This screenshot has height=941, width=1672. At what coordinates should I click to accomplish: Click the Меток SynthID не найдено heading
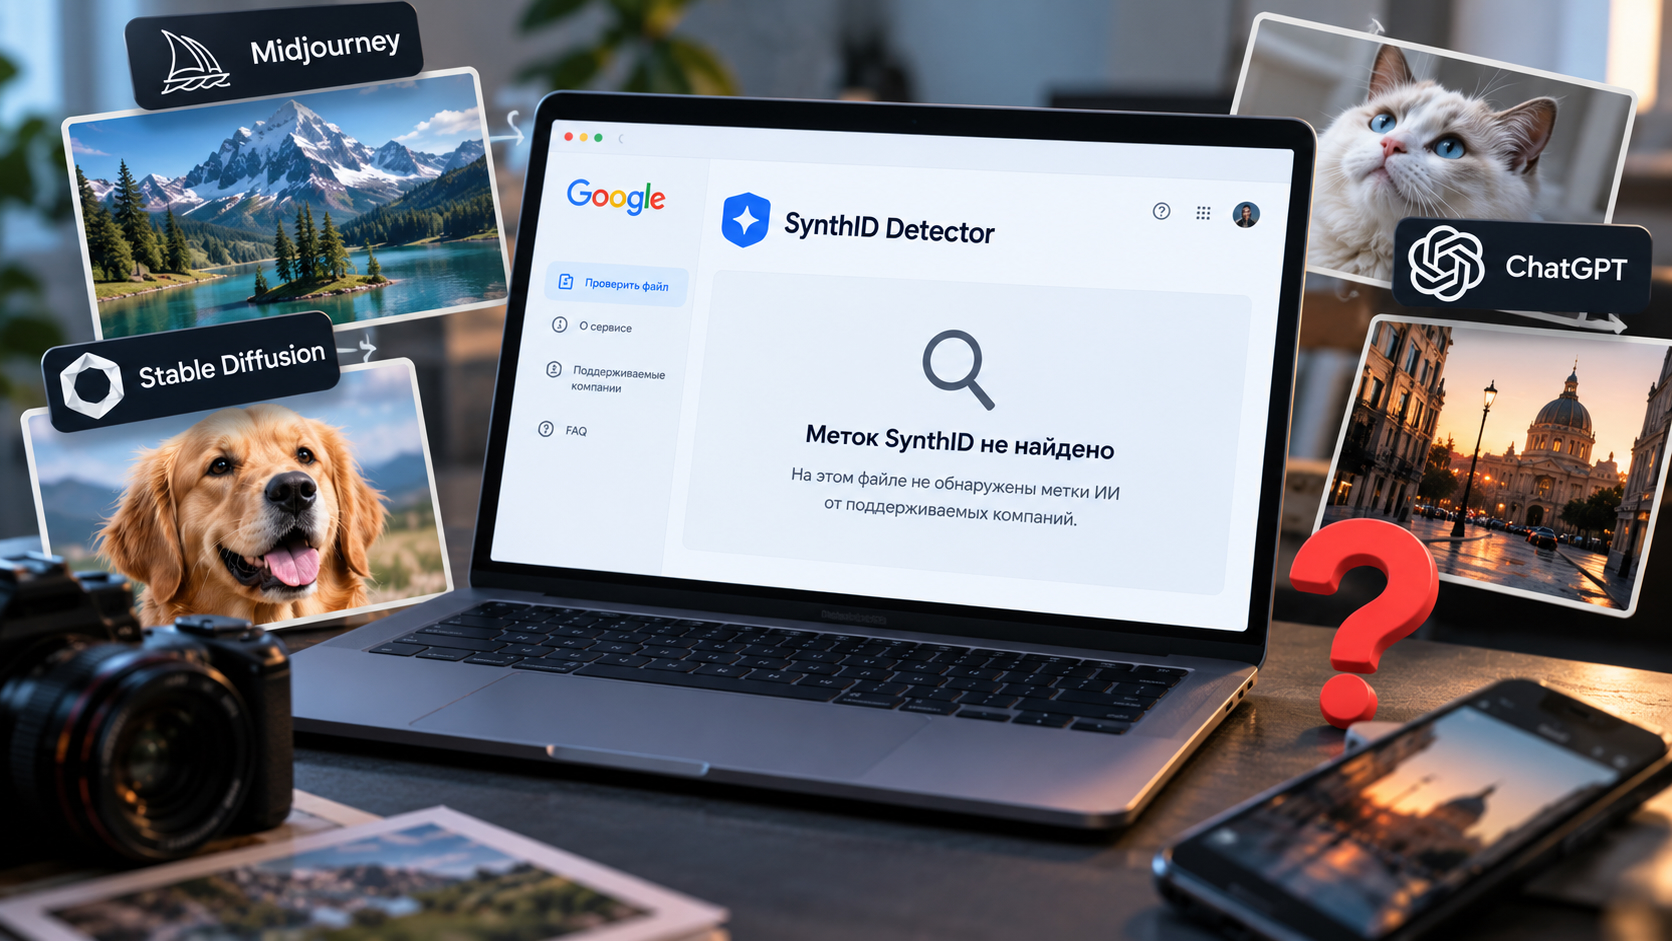pos(960,442)
